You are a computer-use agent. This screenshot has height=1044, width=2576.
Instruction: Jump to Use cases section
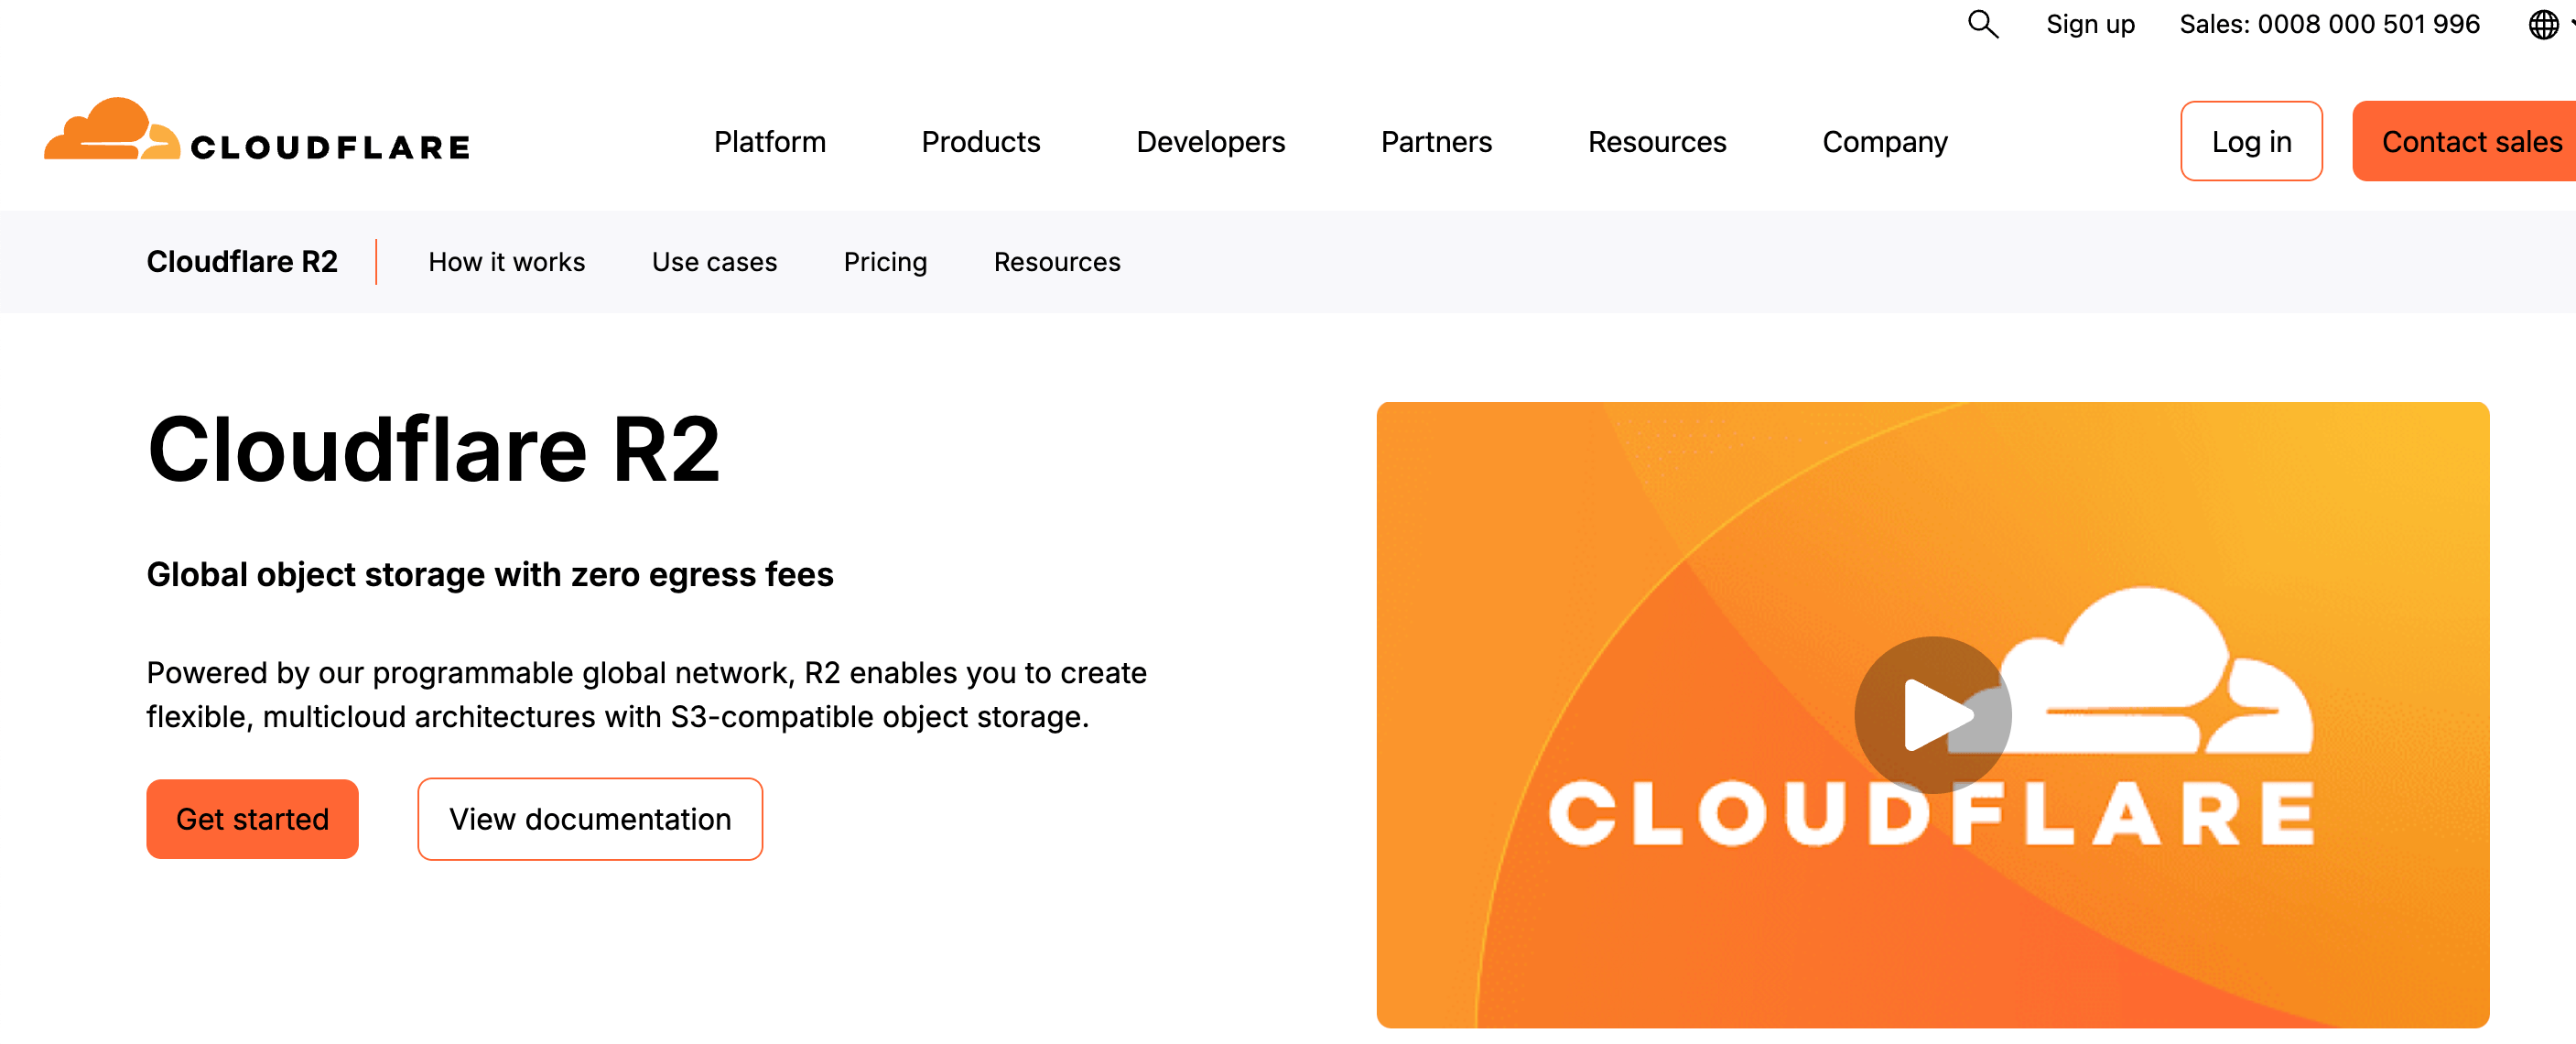pos(714,262)
